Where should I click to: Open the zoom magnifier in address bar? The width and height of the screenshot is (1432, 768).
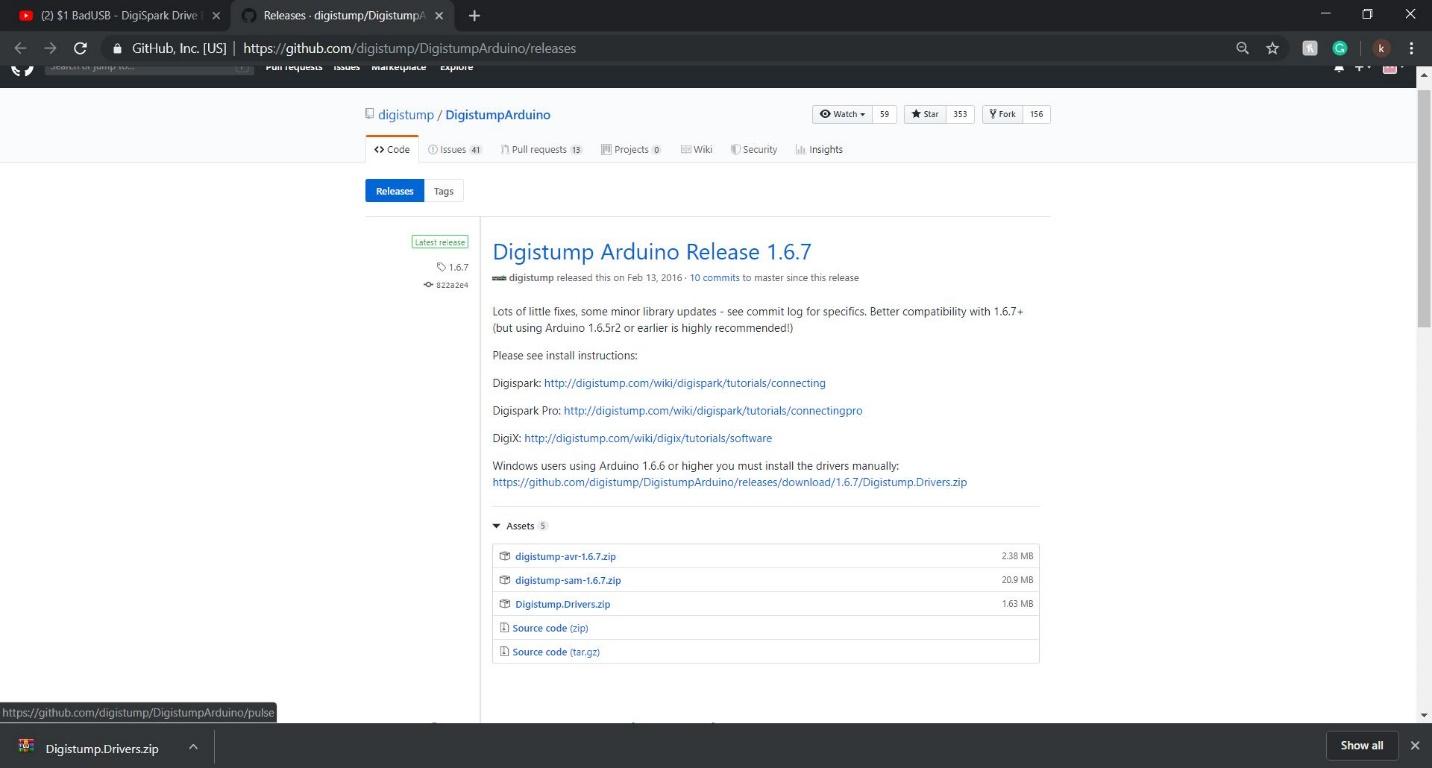(x=1242, y=48)
